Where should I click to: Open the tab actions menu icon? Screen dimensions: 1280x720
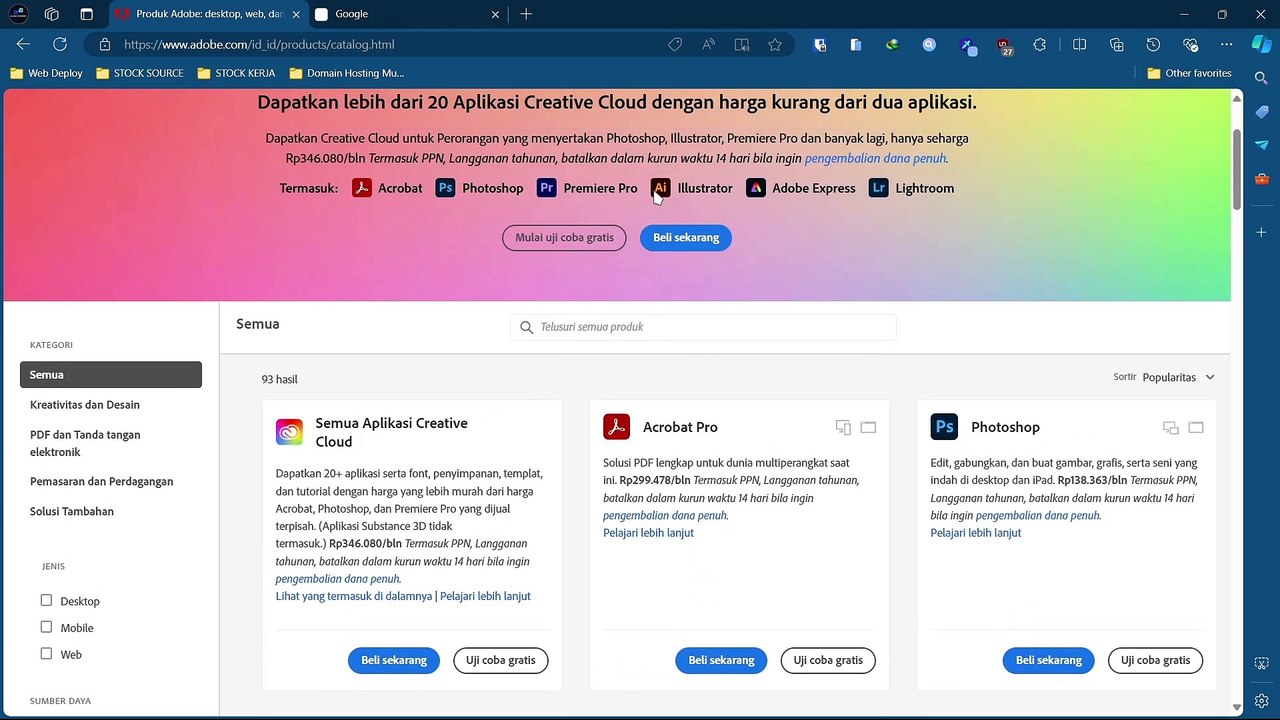[x=86, y=14]
